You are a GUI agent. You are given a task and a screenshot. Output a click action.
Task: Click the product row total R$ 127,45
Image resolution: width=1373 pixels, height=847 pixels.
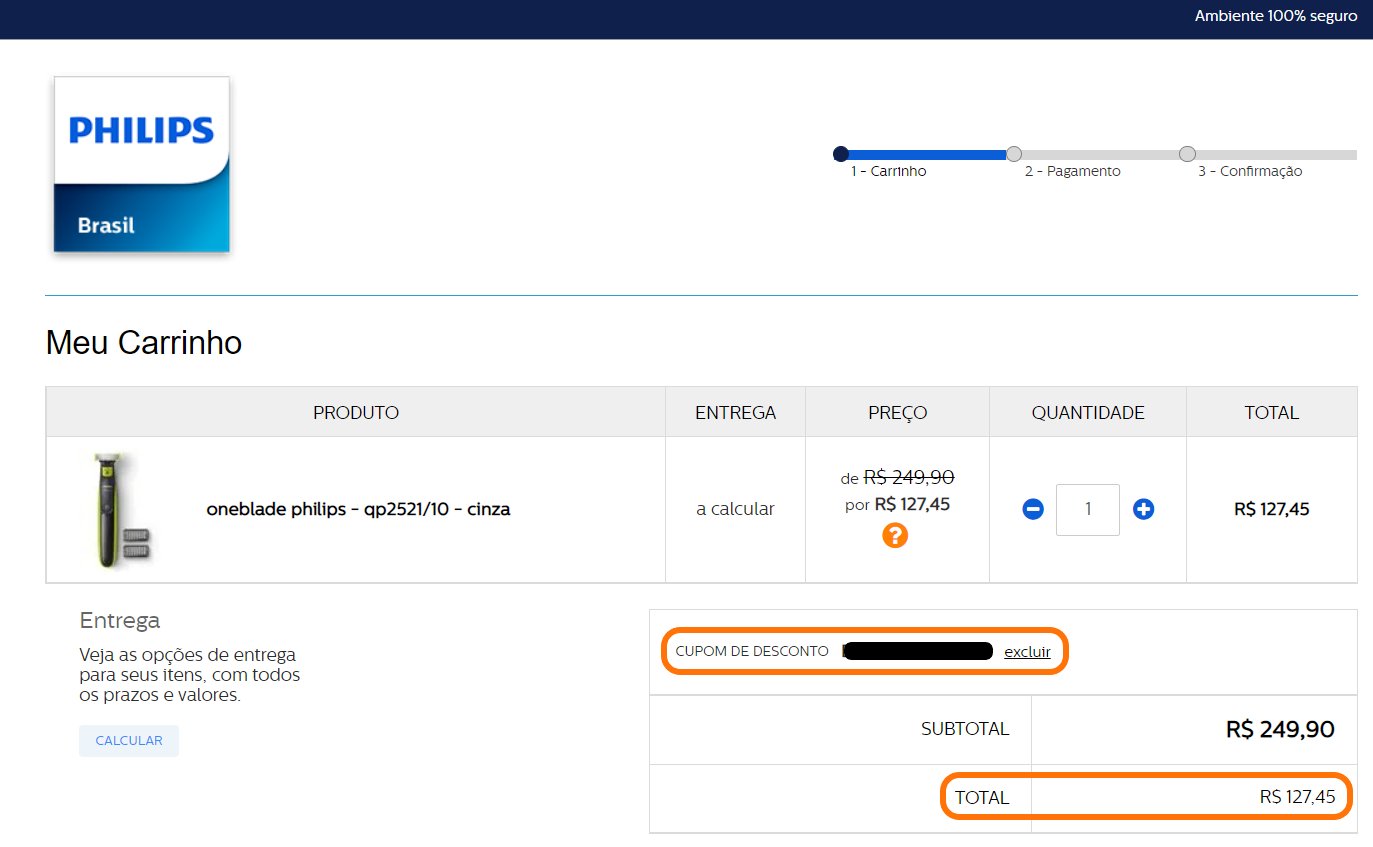[x=1272, y=509]
